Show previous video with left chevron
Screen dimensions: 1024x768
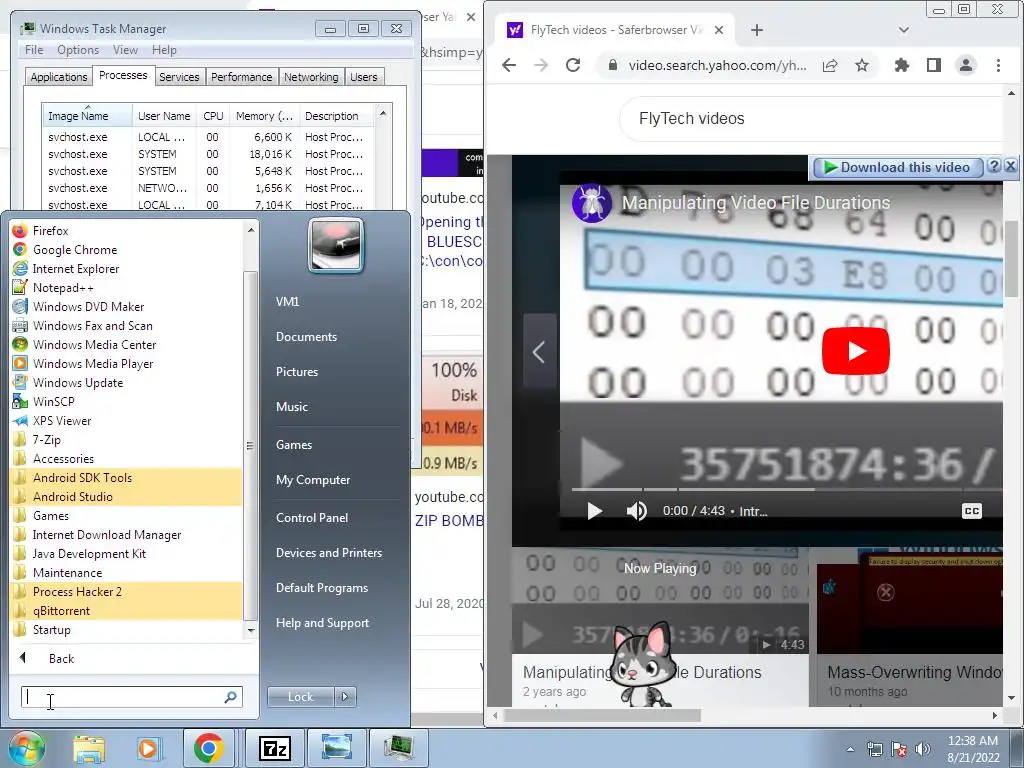[x=539, y=352]
